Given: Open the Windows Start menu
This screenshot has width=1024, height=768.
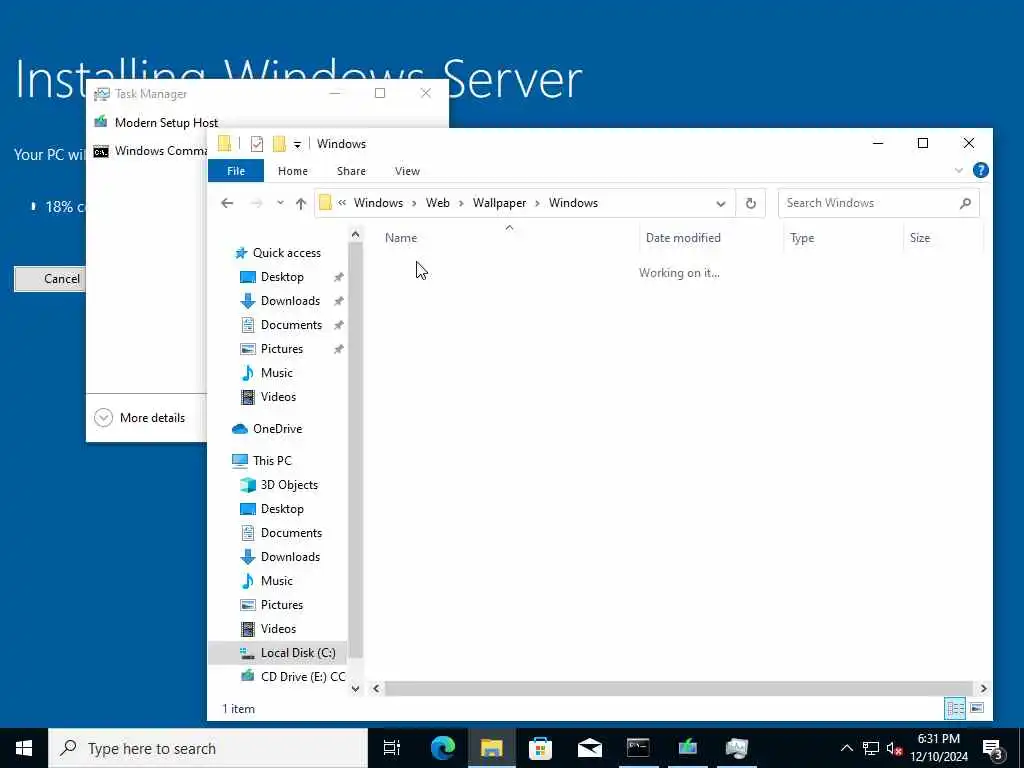Looking at the screenshot, I should (x=24, y=748).
